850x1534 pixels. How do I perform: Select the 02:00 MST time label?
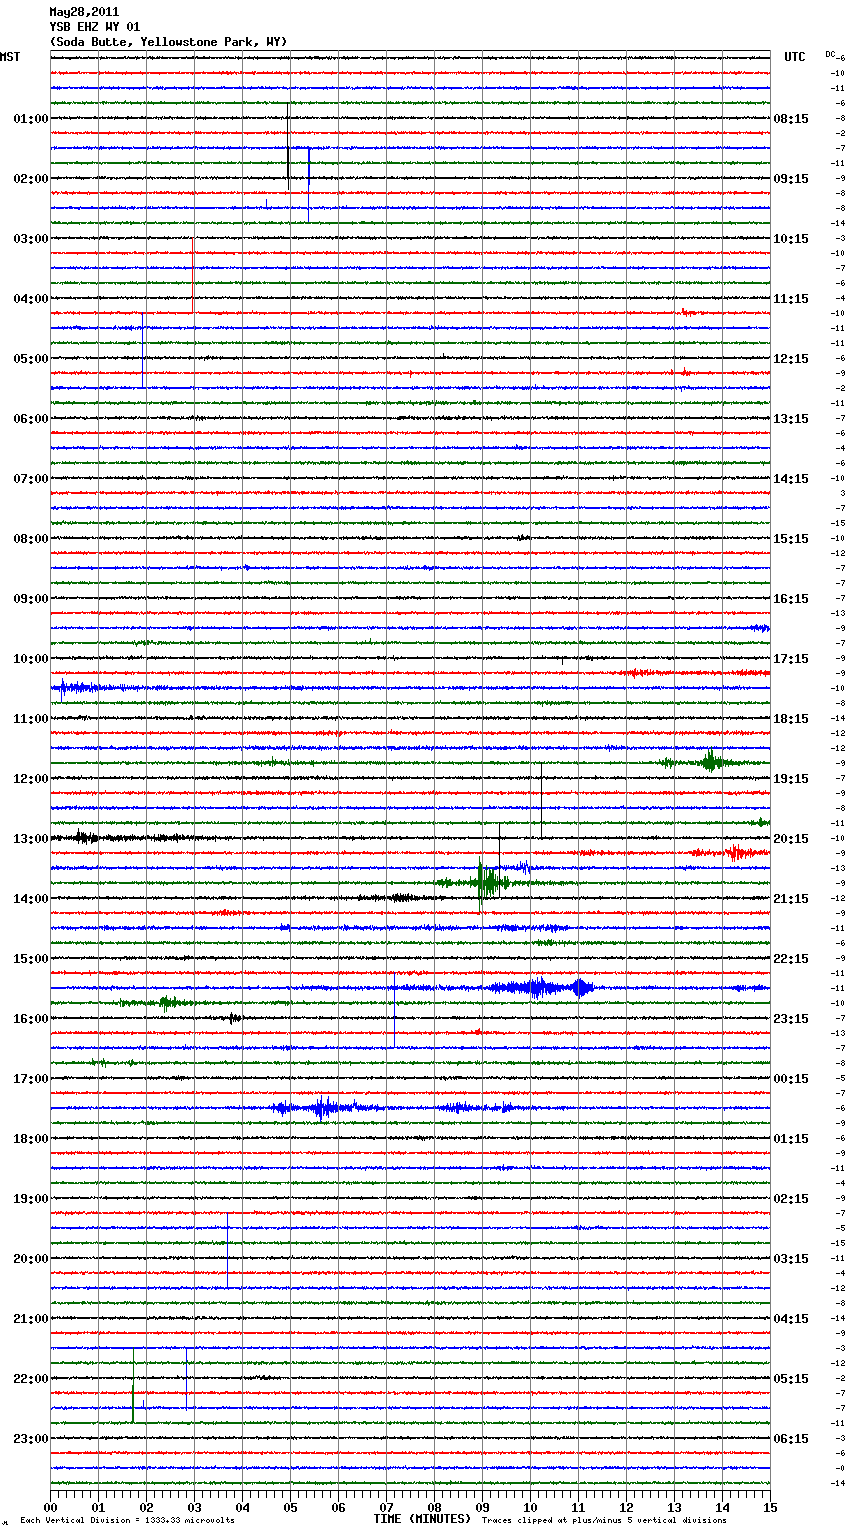(x=30, y=179)
